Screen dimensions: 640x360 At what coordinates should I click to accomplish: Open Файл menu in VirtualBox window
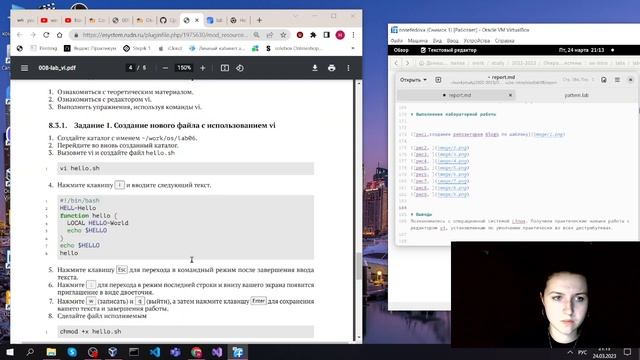click(396, 41)
